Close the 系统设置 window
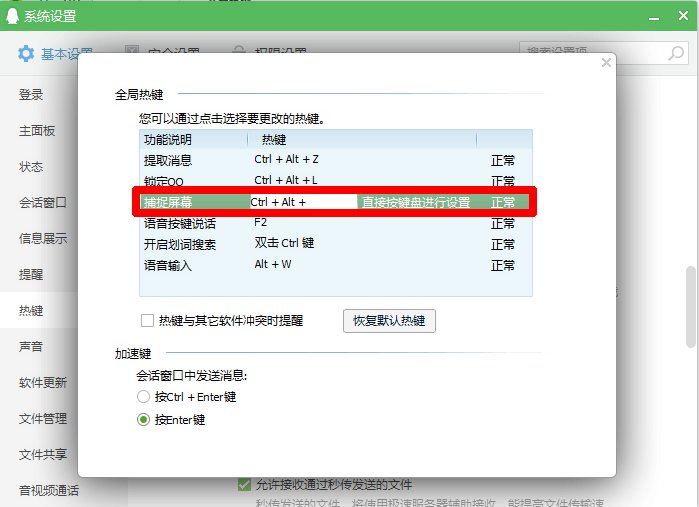The height and width of the screenshot is (507, 699). [683, 16]
